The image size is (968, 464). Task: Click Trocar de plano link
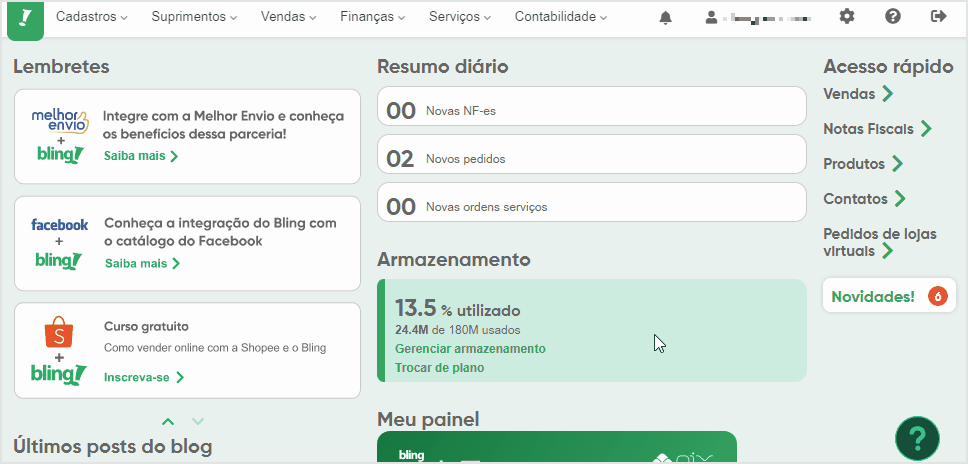point(440,368)
